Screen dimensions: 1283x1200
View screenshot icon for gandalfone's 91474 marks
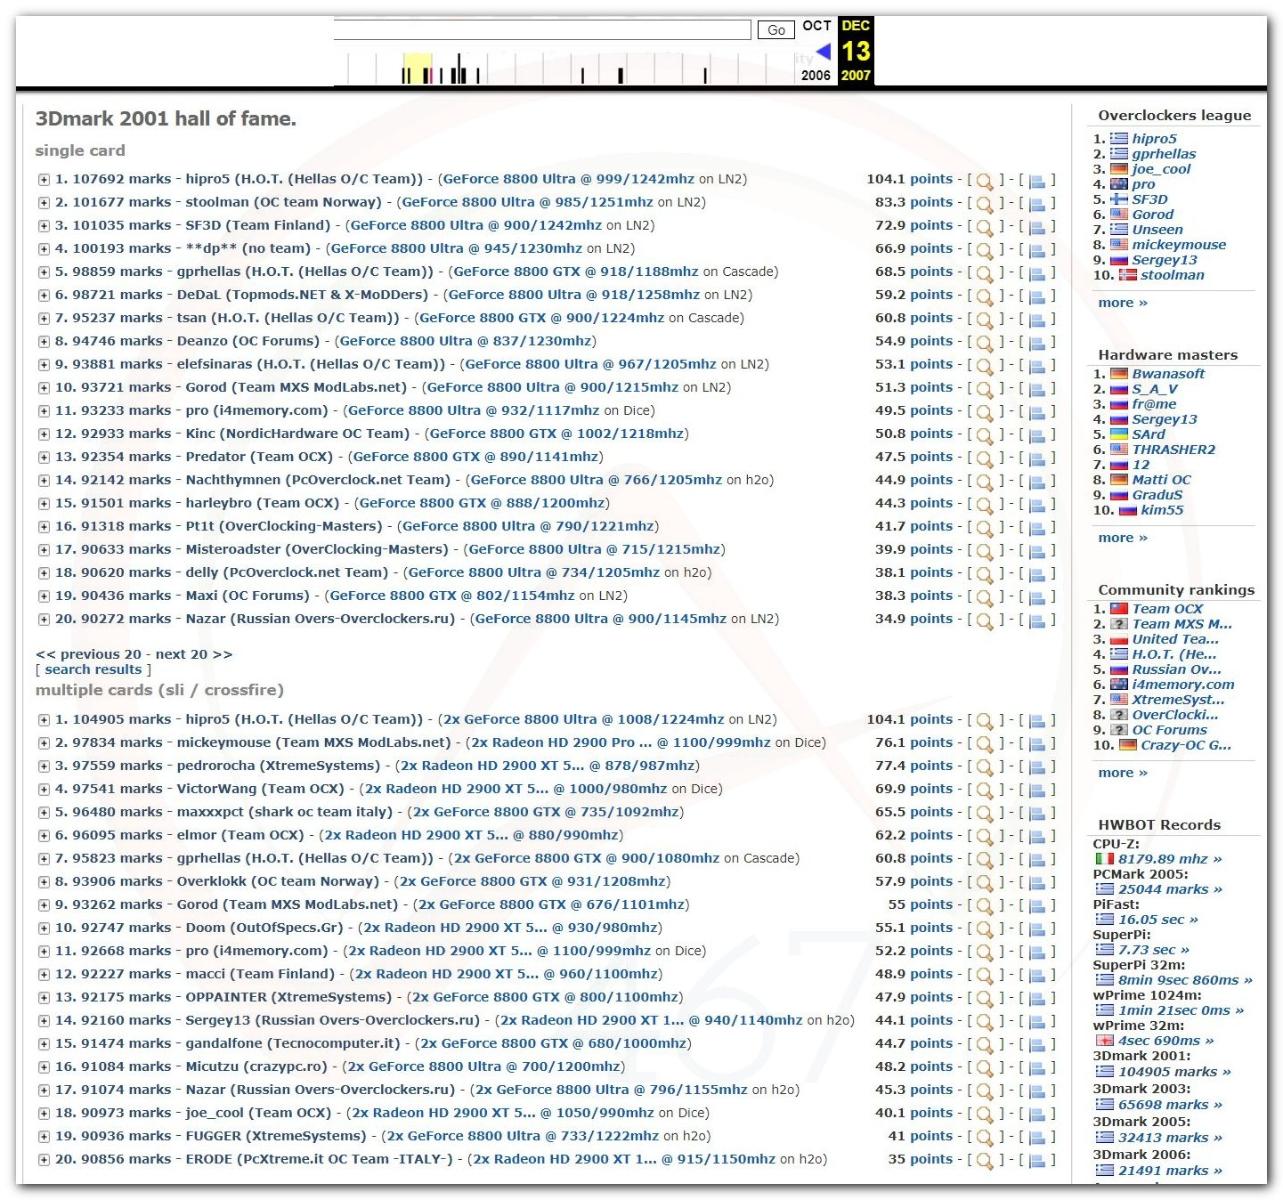(1037, 1045)
